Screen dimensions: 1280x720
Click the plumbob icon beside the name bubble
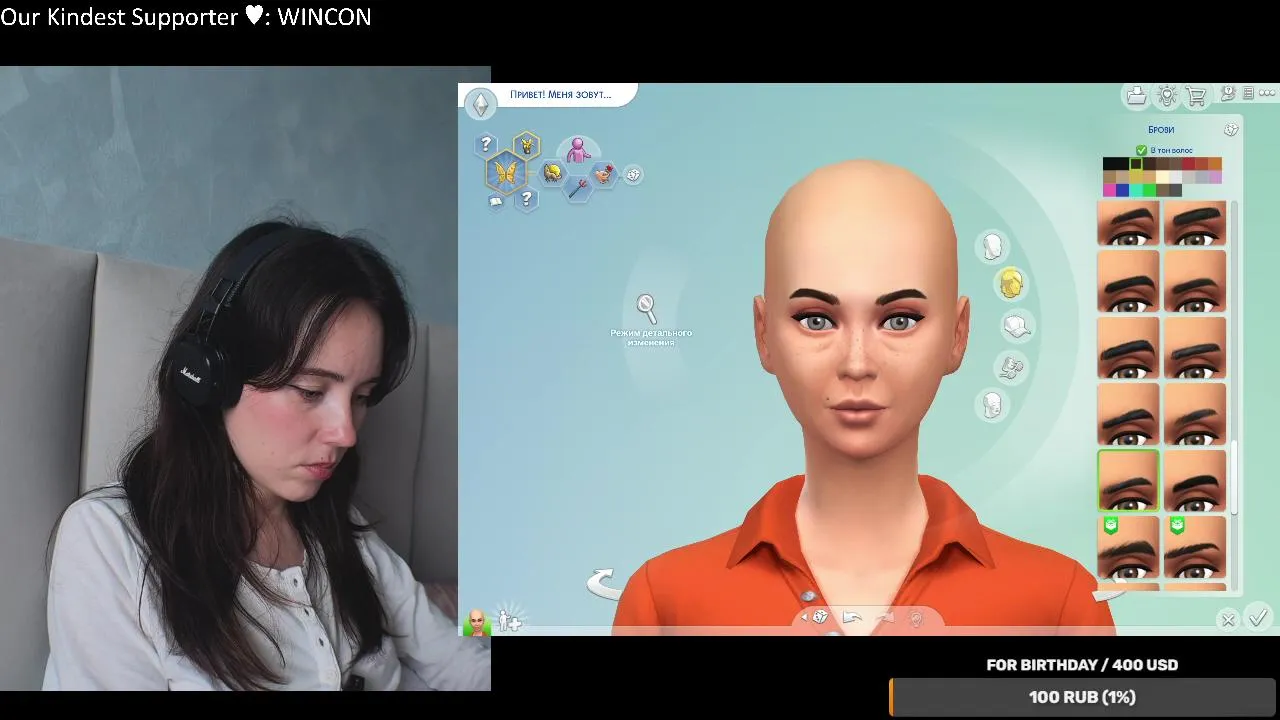[x=481, y=104]
